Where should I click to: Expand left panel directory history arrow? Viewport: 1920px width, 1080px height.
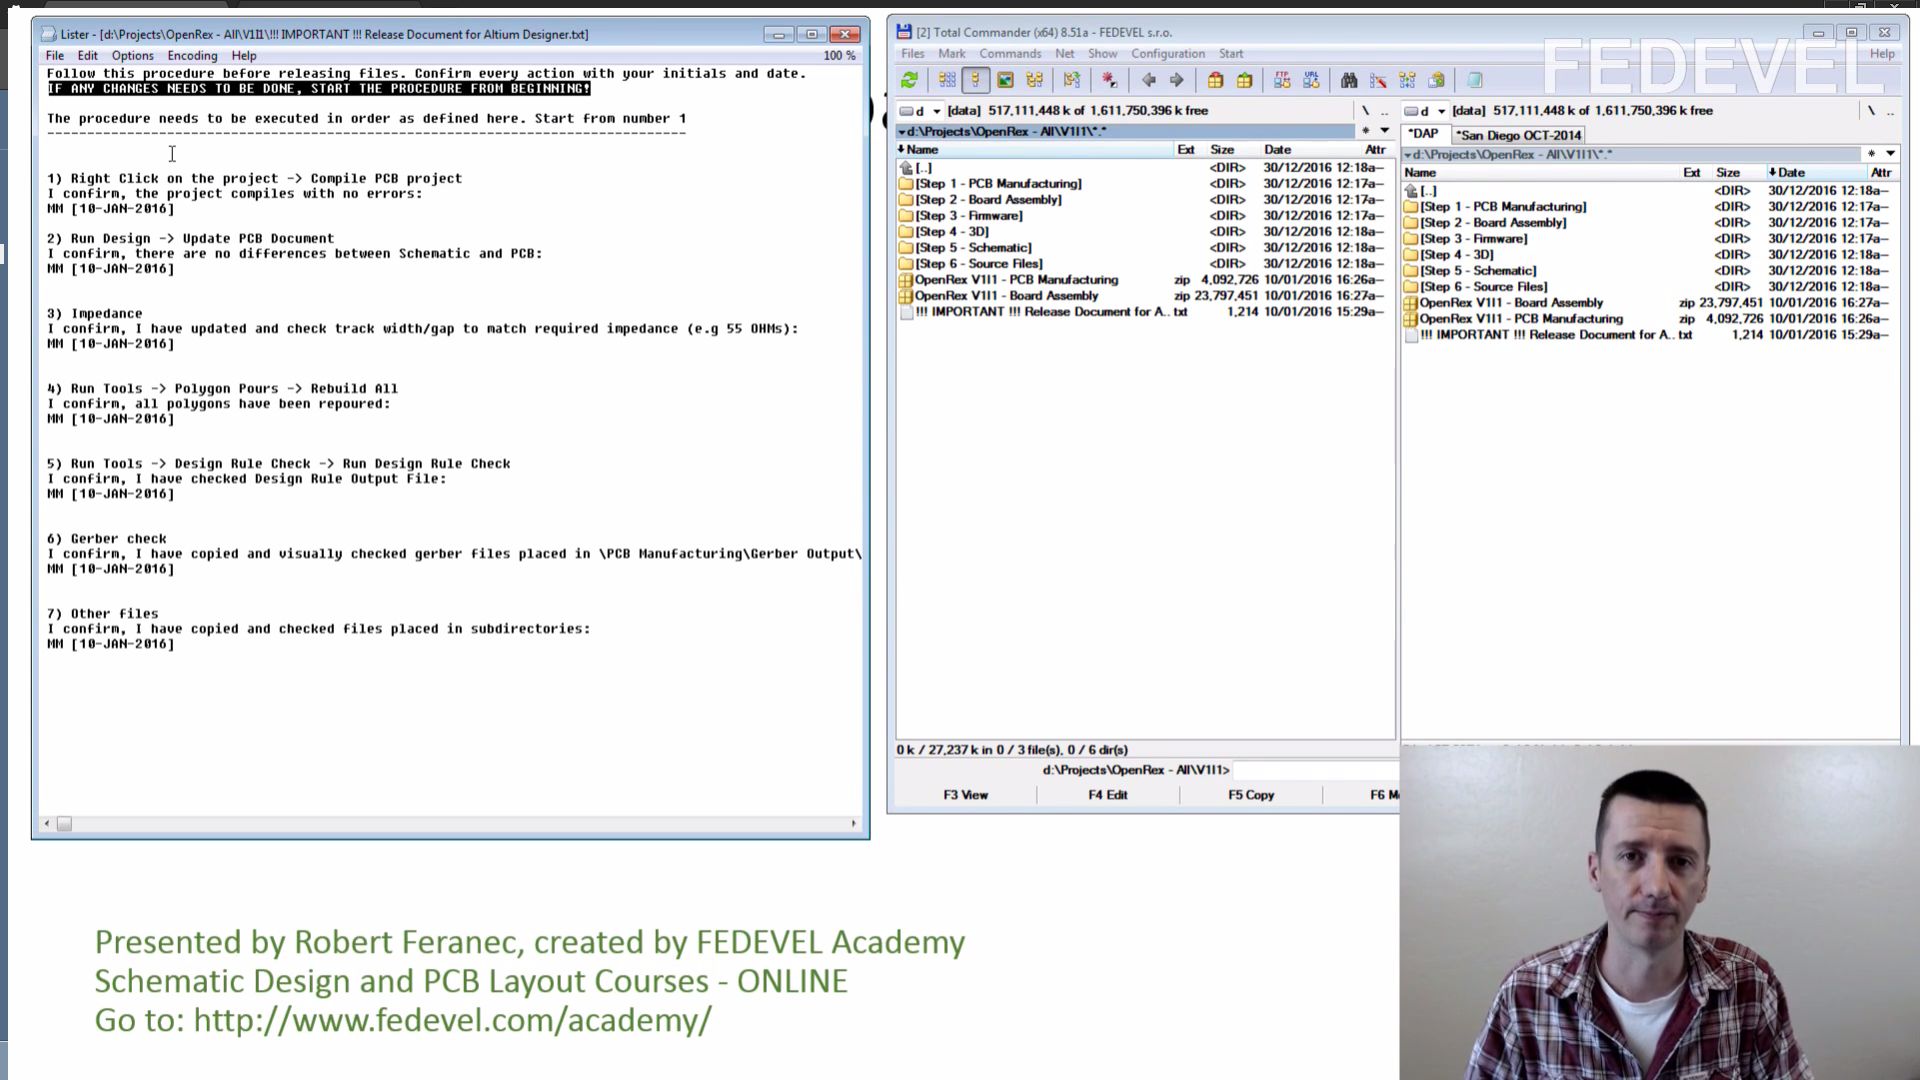pos(1385,131)
